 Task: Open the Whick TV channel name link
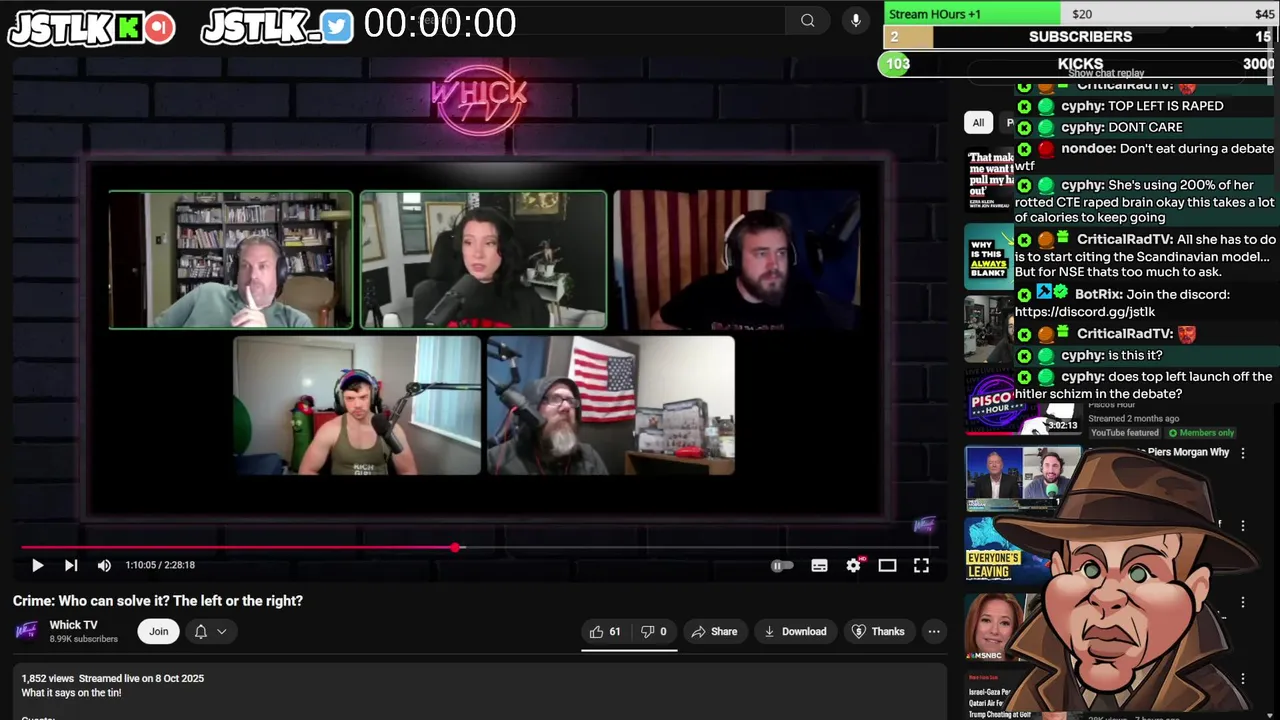[x=74, y=625]
